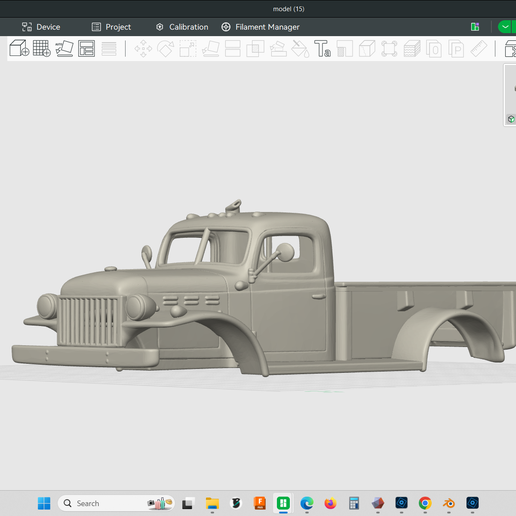Click the variable layer height icon
The height and width of the screenshot is (516, 516).
[x=109, y=49]
